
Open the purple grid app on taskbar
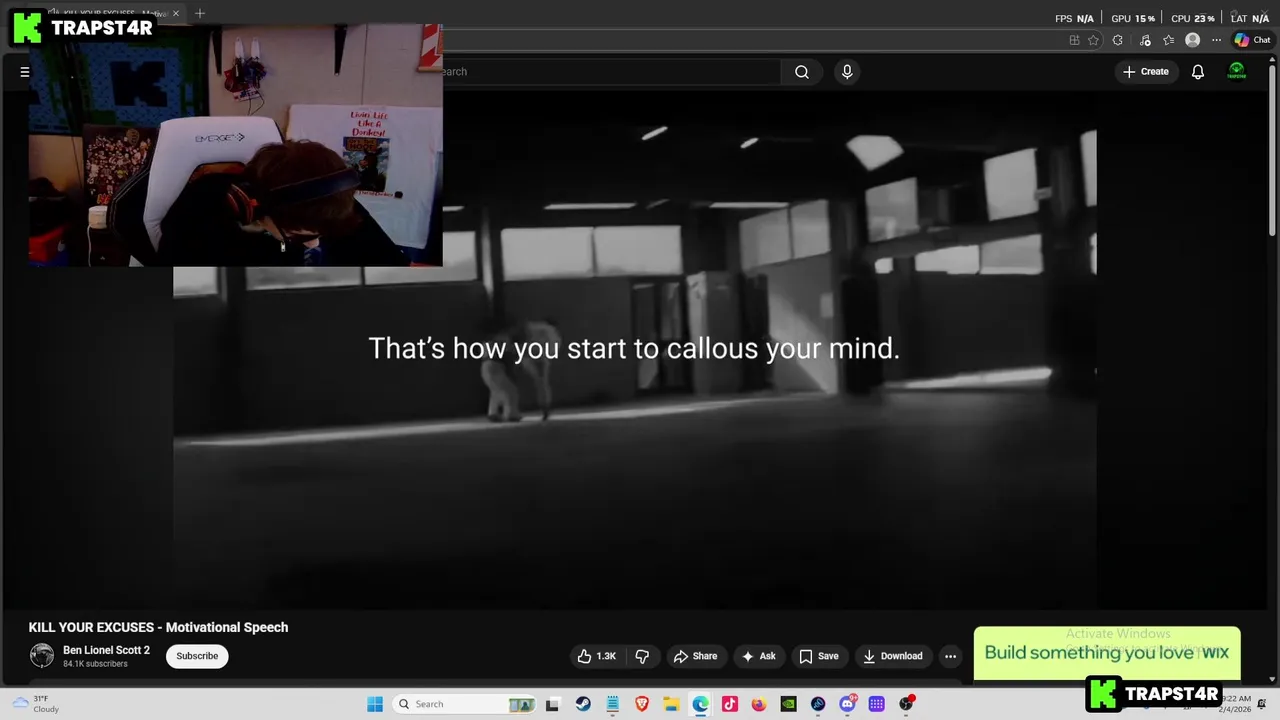(877, 704)
